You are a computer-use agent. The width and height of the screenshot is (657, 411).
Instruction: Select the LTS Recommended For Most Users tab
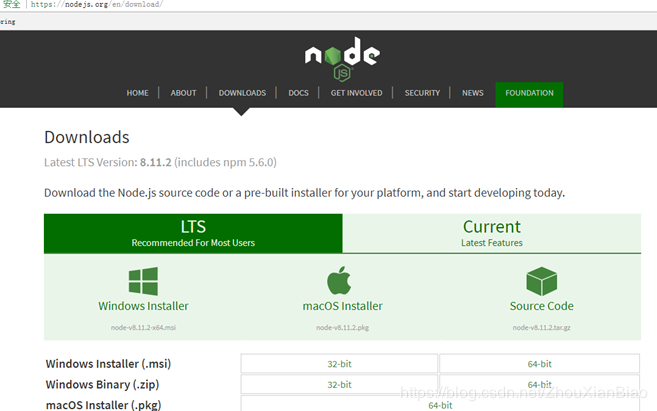(193, 233)
